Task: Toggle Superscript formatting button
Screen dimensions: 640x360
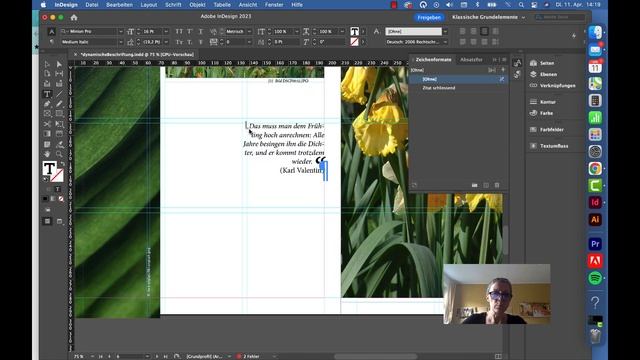Action: tap(190, 31)
